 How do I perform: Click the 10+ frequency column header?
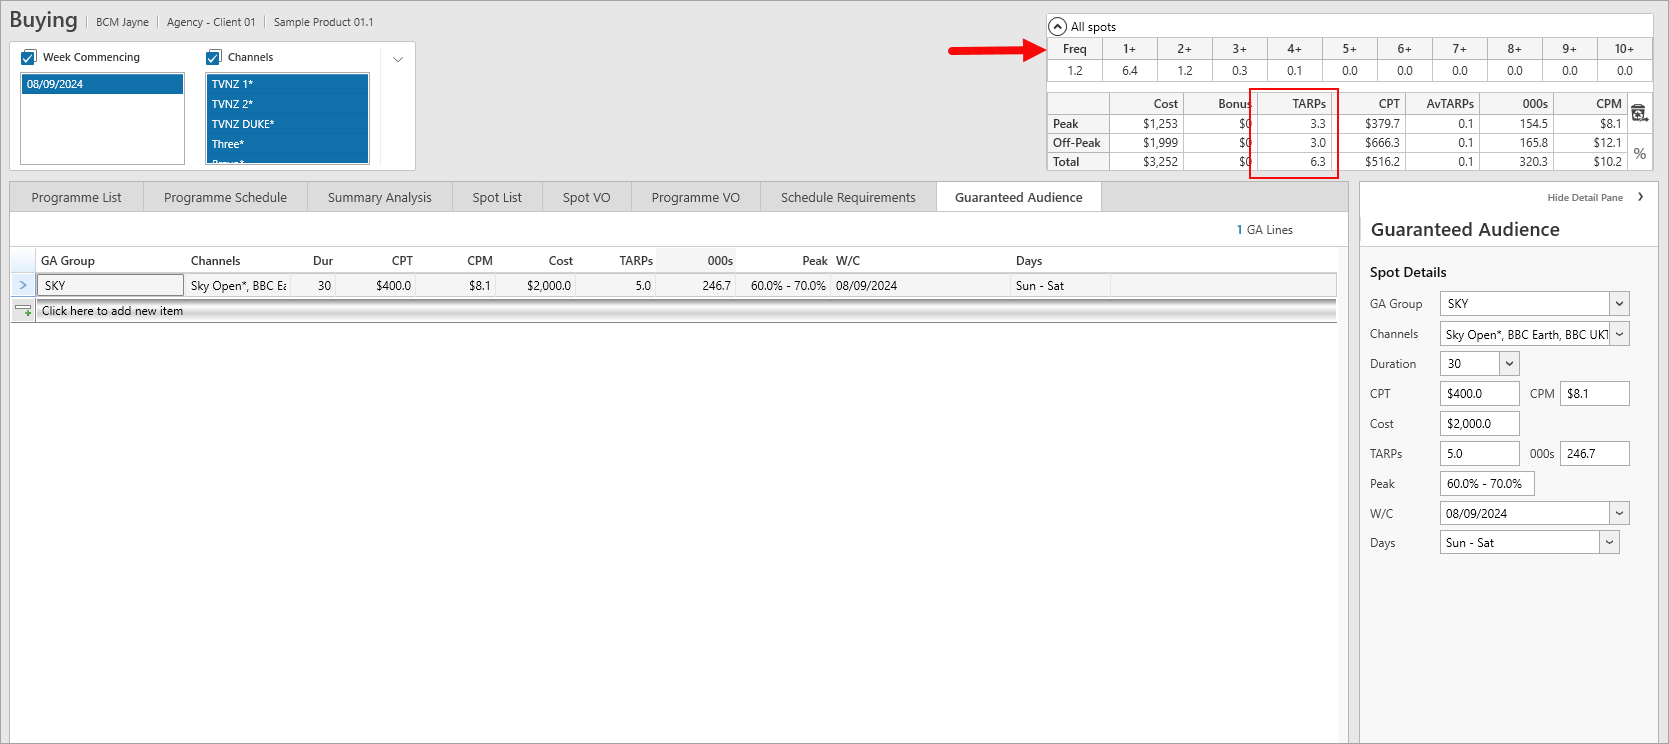(1624, 49)
